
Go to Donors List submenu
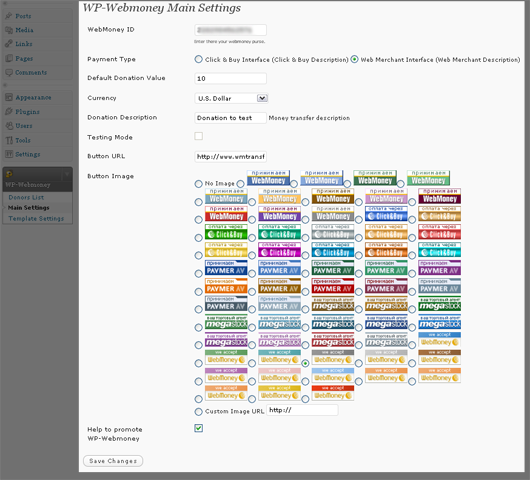(26, 197)
